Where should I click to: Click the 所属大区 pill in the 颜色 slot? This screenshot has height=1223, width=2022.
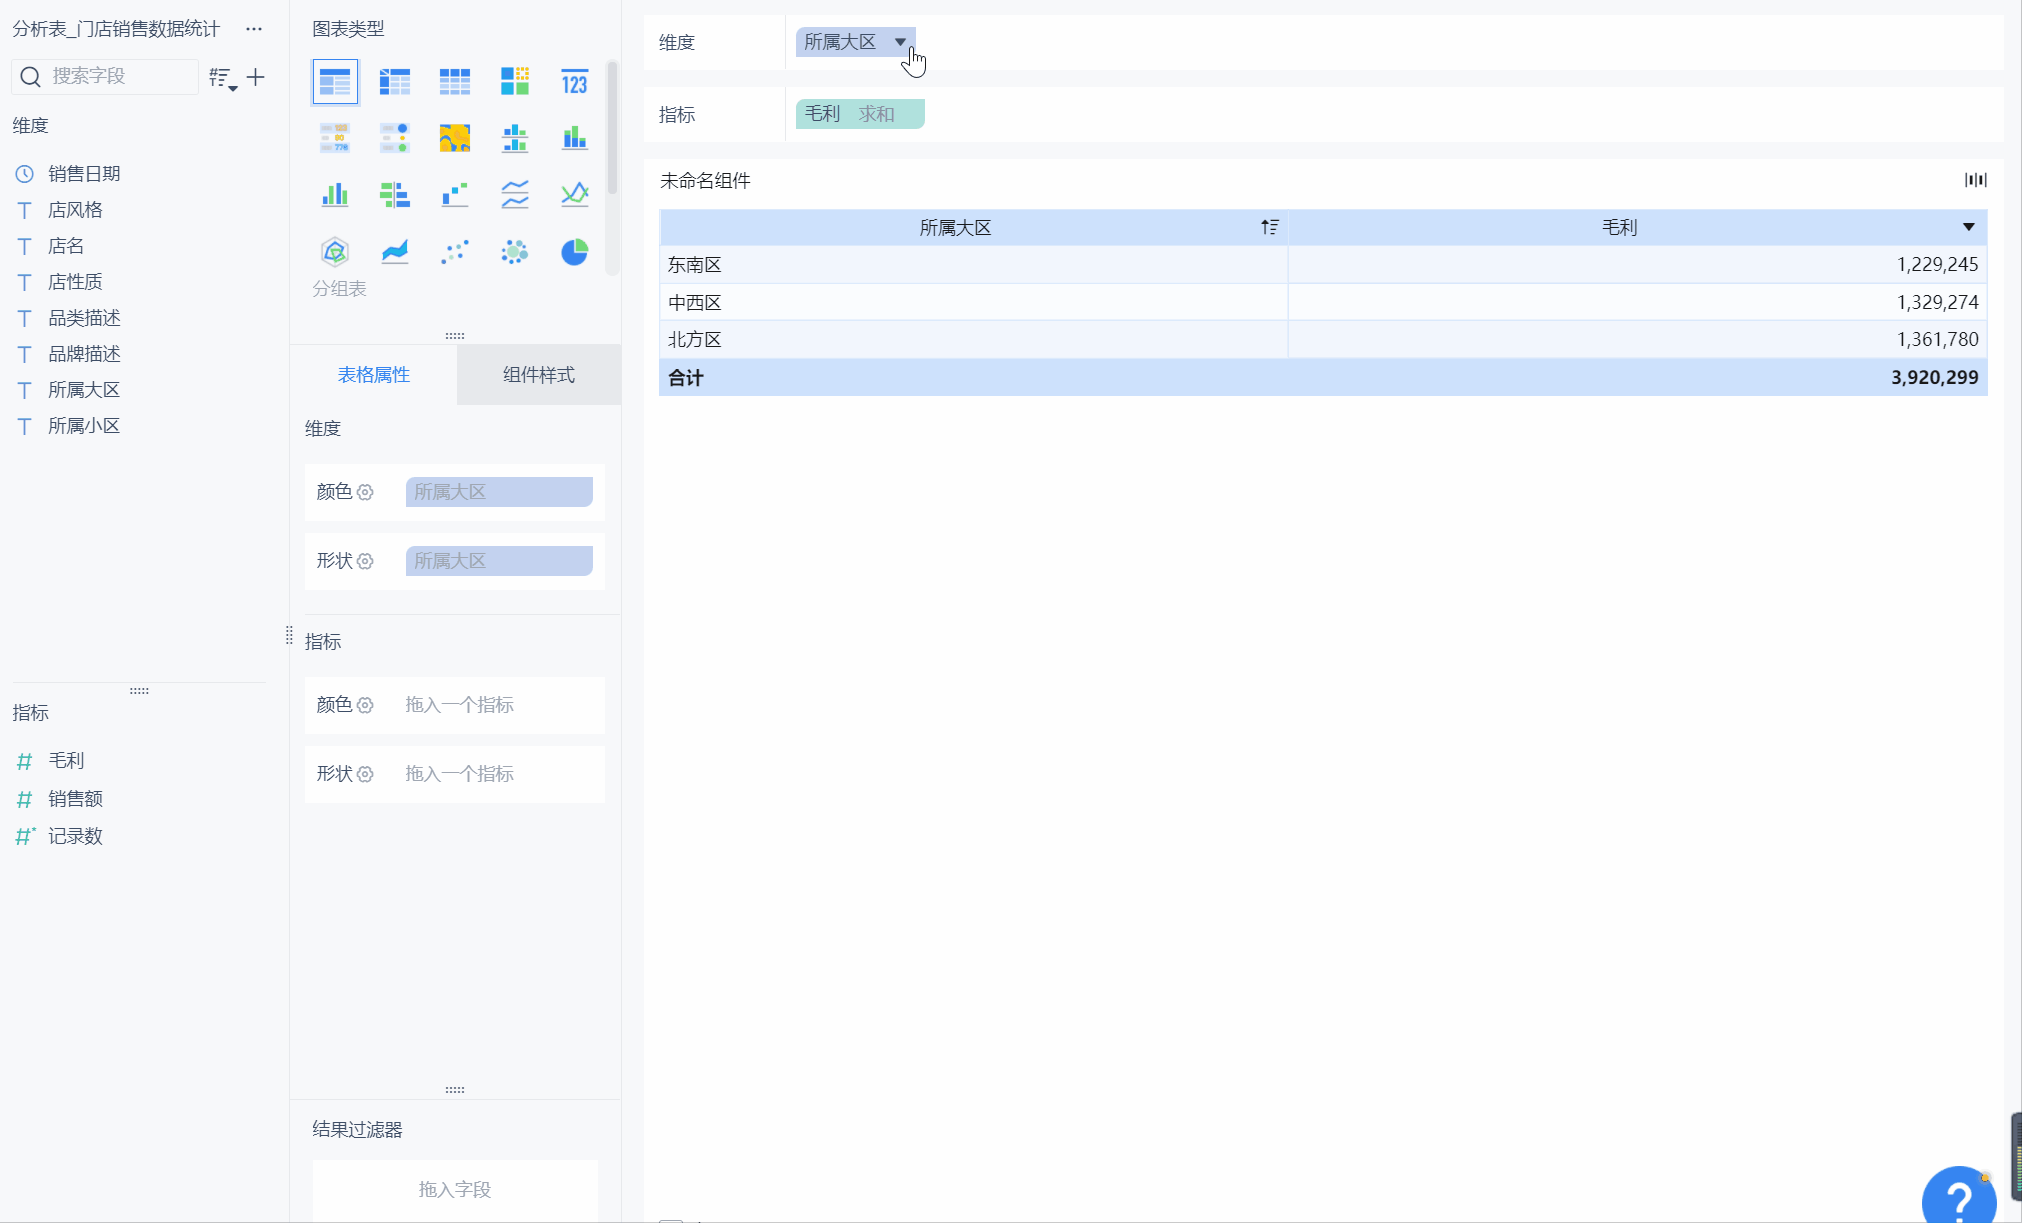coord(499,492)
